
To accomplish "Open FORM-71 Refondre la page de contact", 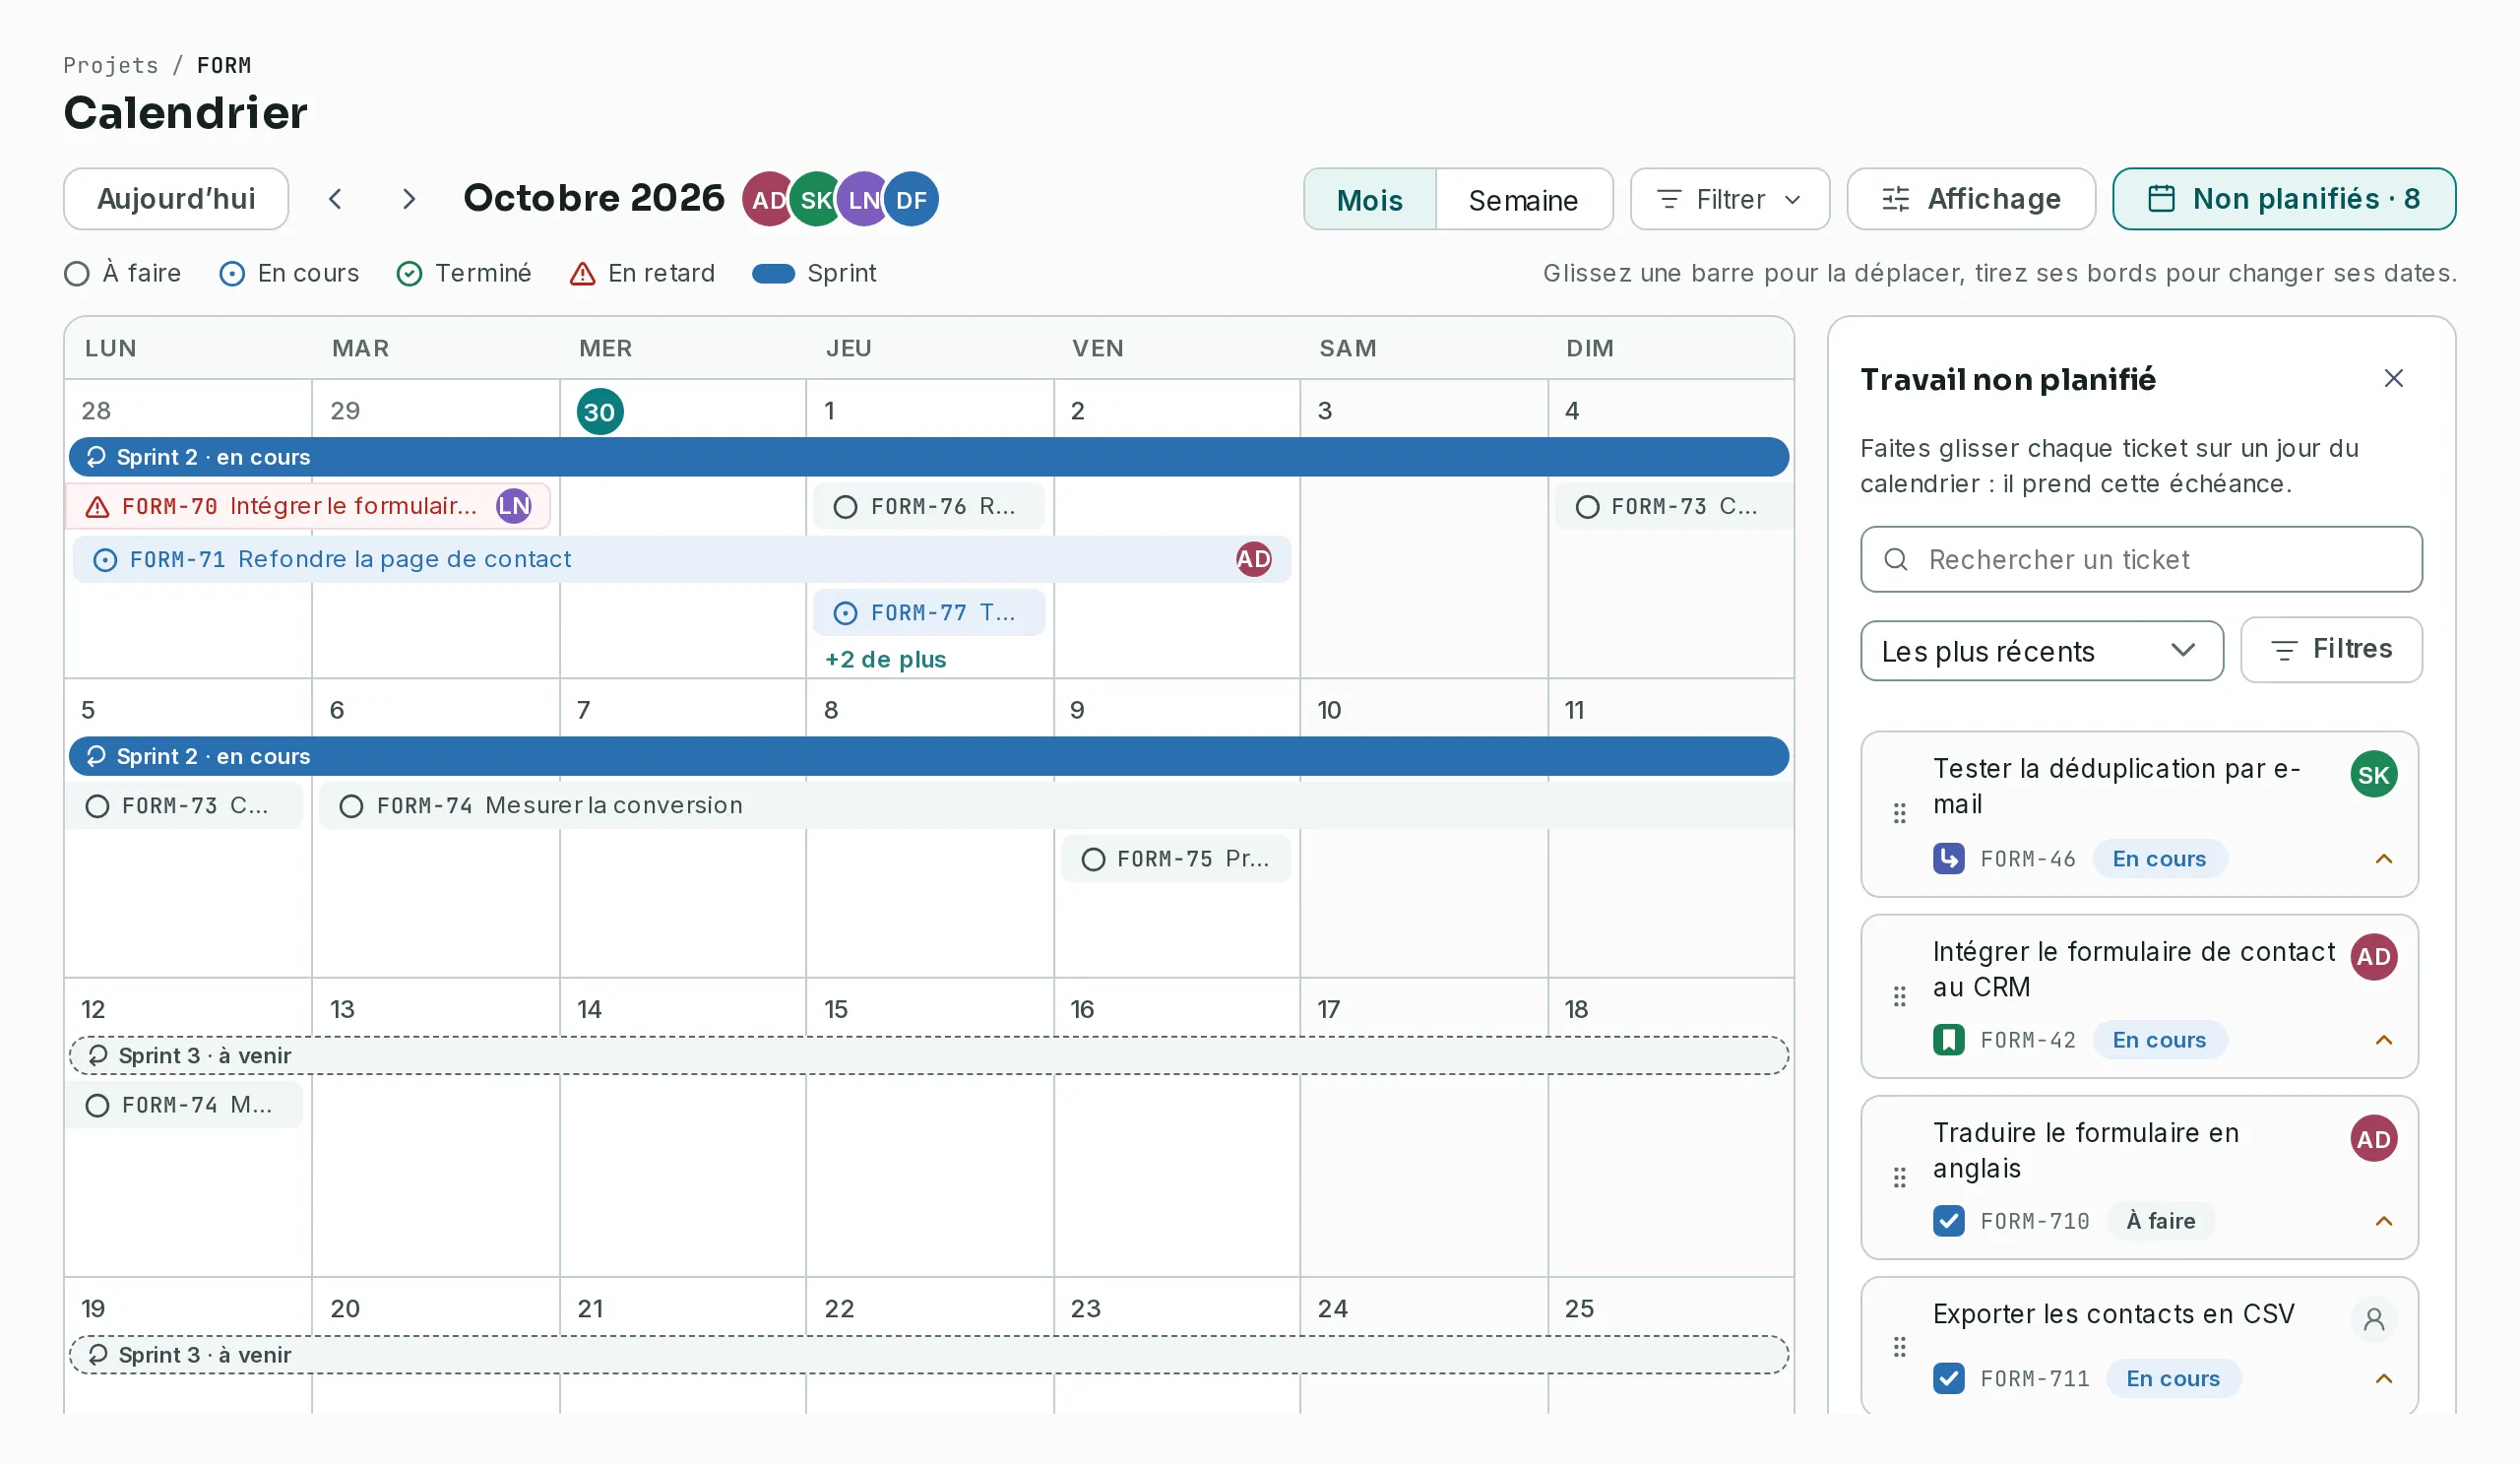I will [x=681, y=559].
